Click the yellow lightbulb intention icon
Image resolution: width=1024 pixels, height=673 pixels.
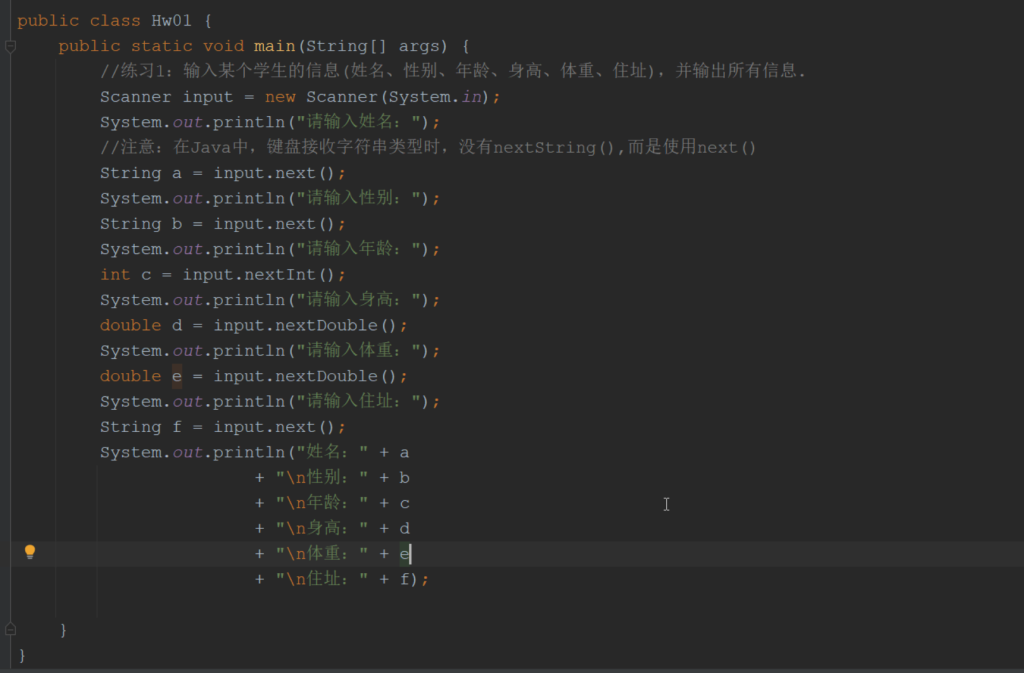(x=30, y=552)
